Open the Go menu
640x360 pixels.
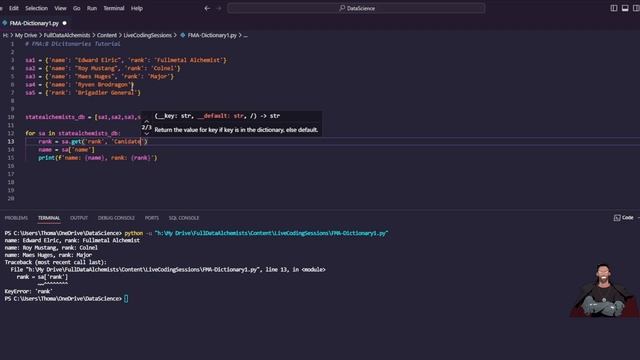tap(77, 8)
